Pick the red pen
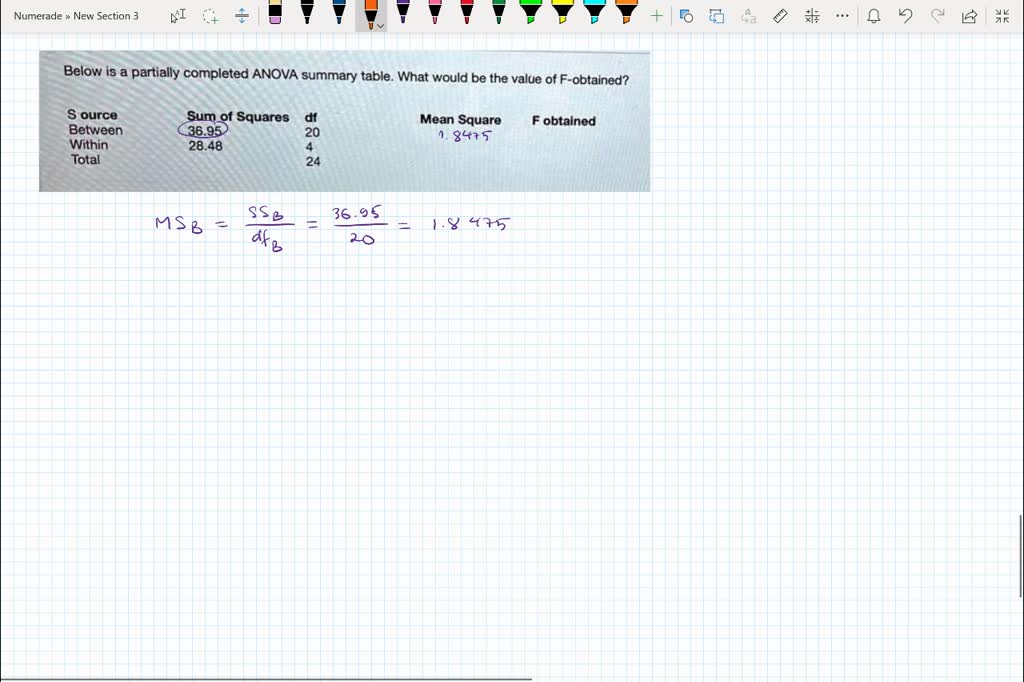Screen dimensions: 1024x682 [467, 12]
